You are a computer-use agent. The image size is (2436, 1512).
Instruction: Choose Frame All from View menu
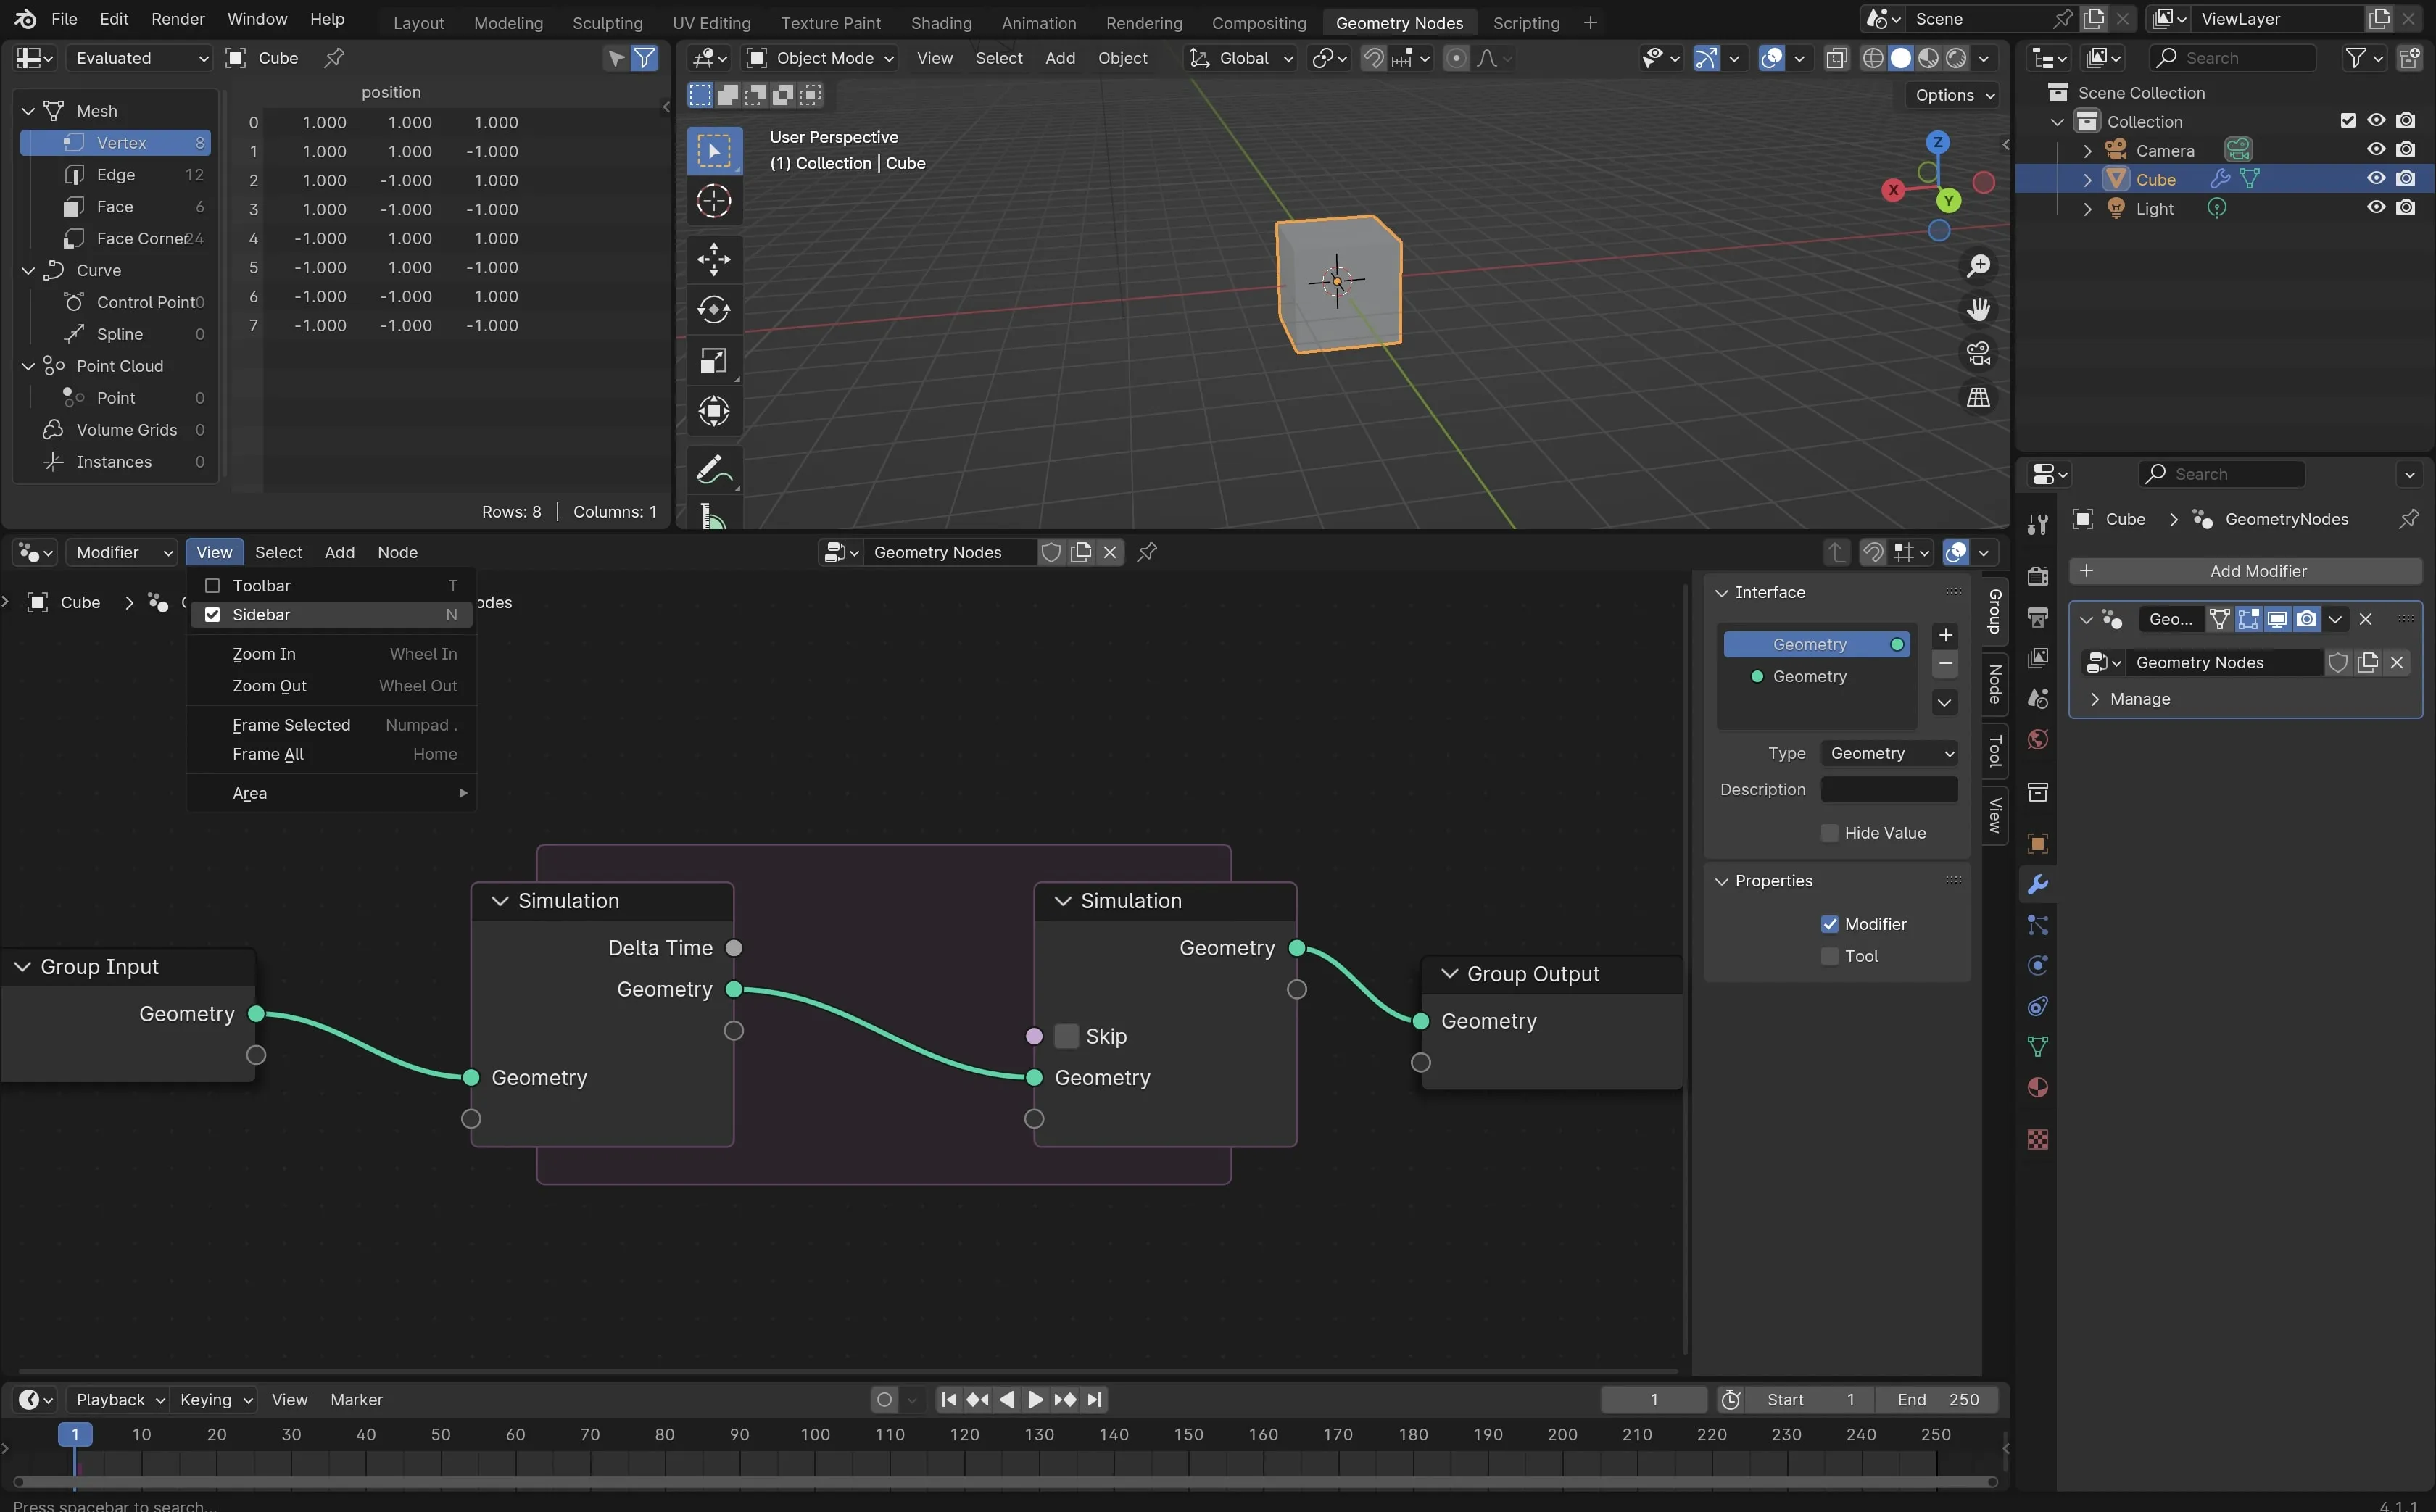click(x=268, y=754)
